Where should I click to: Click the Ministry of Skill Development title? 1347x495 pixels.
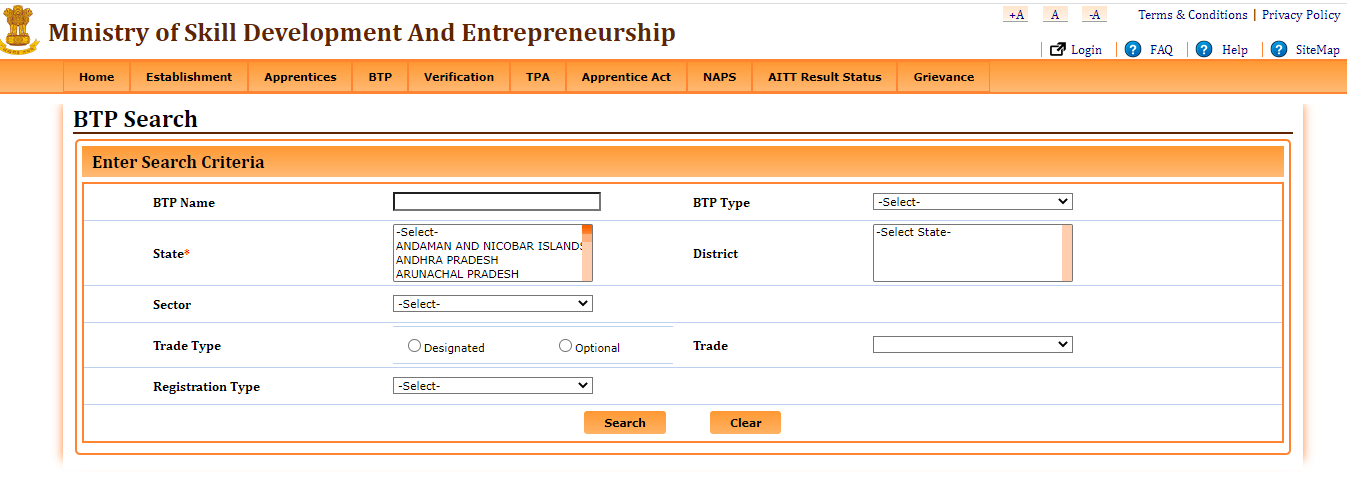[362, 32]
